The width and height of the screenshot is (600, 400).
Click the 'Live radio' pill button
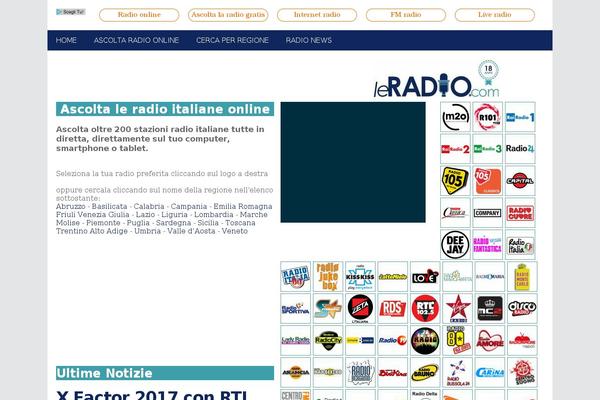pyautogui.click(x=495, y=15)
